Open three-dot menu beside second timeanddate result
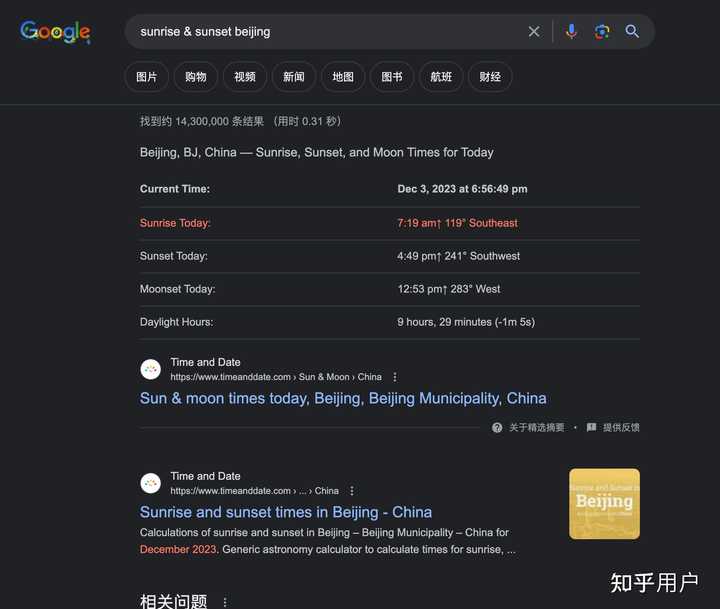The image size is (720, 609). 352,491
